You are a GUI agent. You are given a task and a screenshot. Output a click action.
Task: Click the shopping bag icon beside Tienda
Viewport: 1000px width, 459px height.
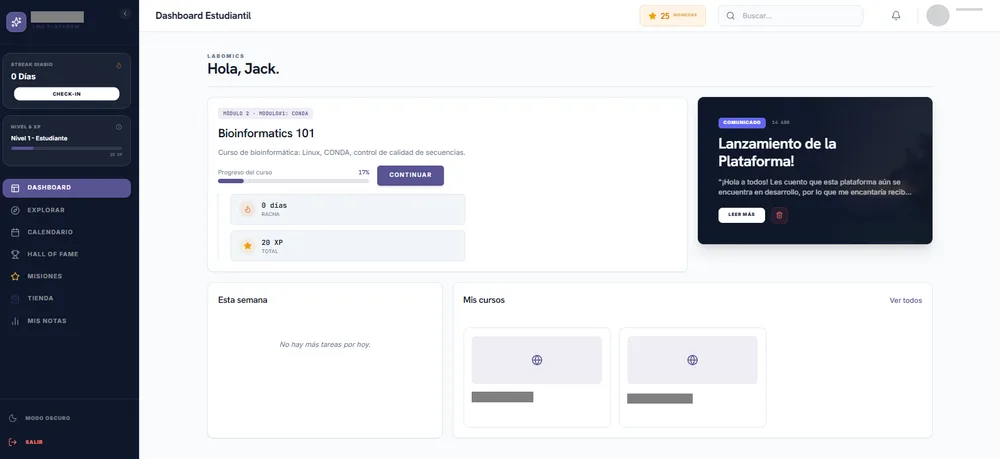tap(15, 298)
